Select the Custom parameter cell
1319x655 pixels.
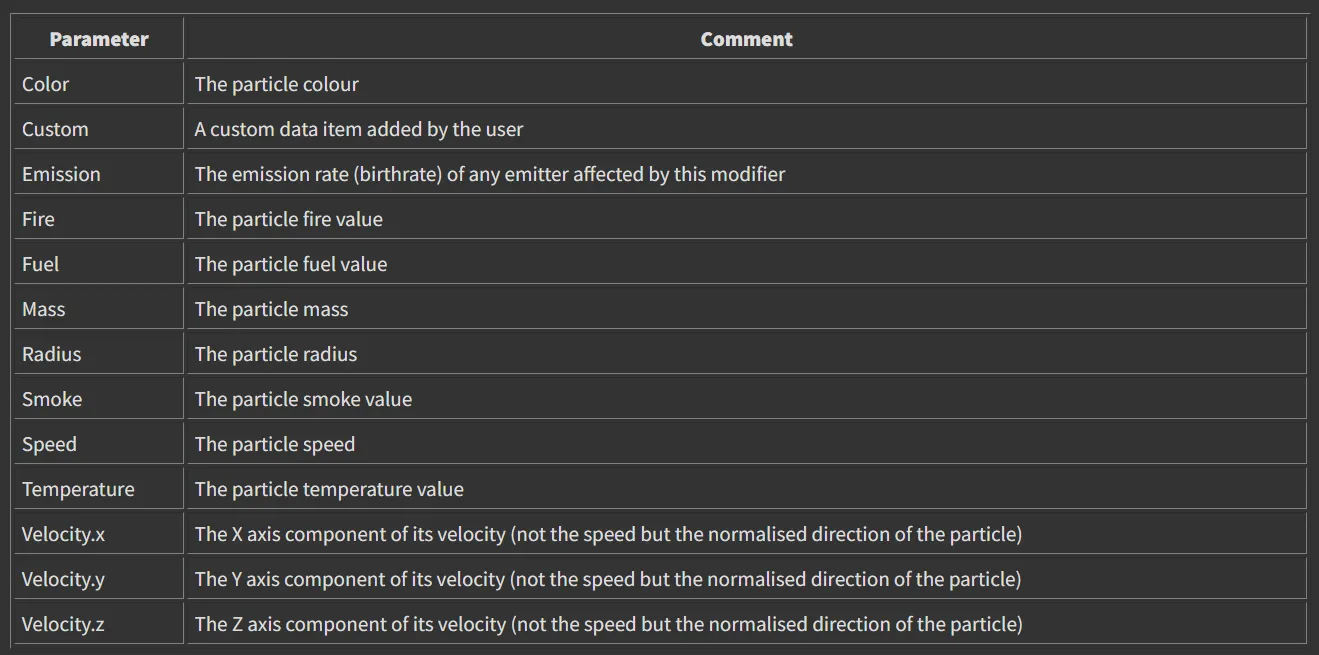click(x=55, y=130)
